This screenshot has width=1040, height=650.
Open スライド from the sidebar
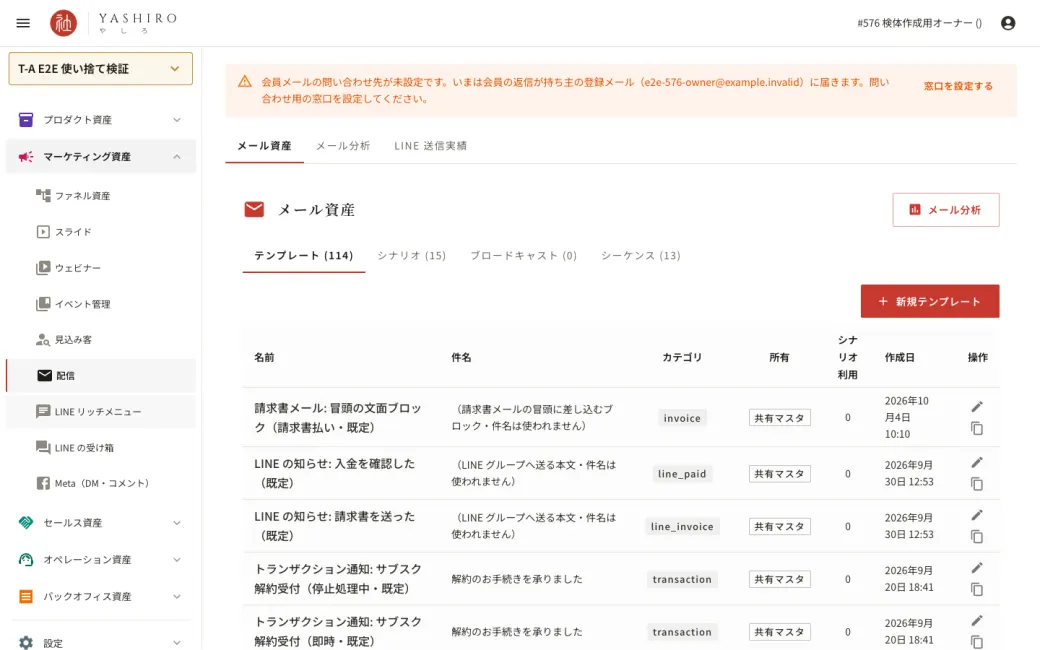click(x=101, y=231)
